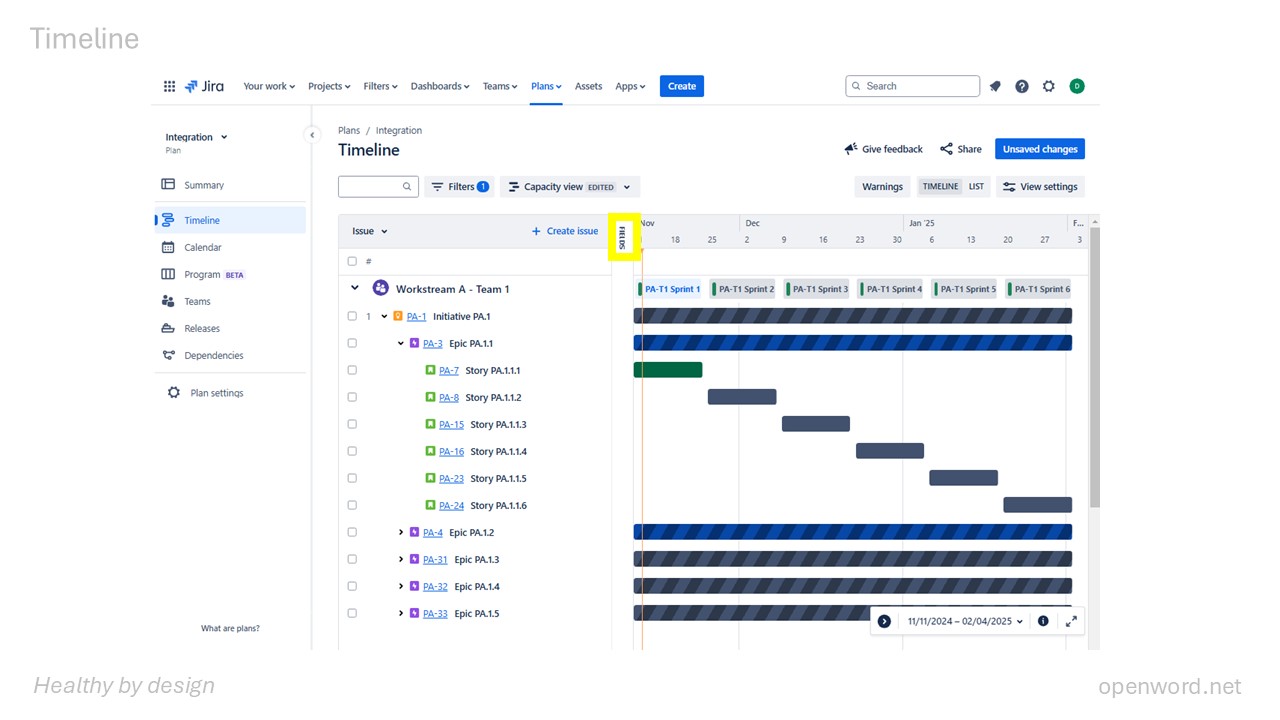Expand Epic PA.1.2
The image size is (1280, 720).
[401, 532]
